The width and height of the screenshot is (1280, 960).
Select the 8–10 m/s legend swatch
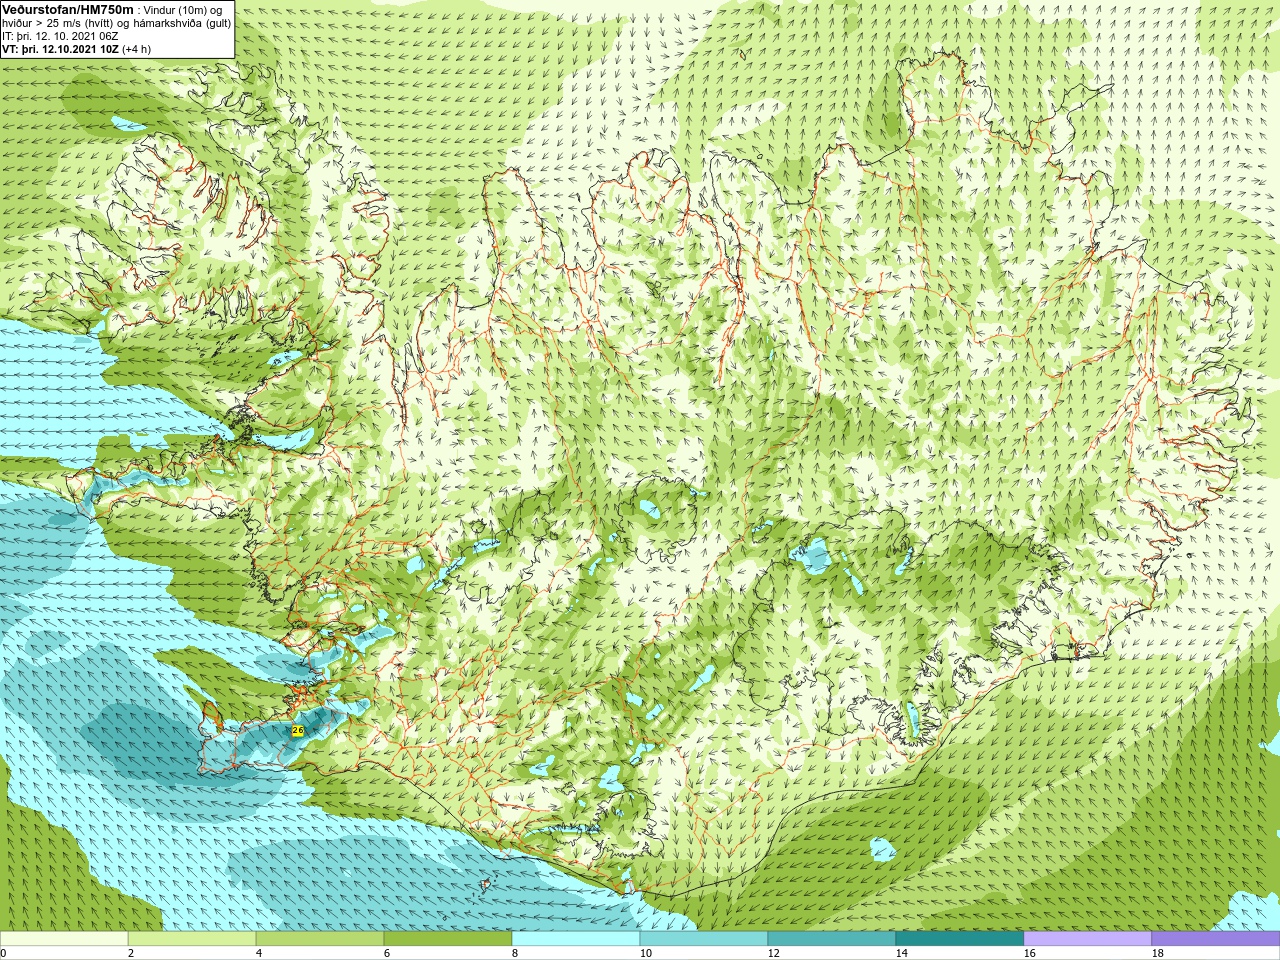click(576, 939)
